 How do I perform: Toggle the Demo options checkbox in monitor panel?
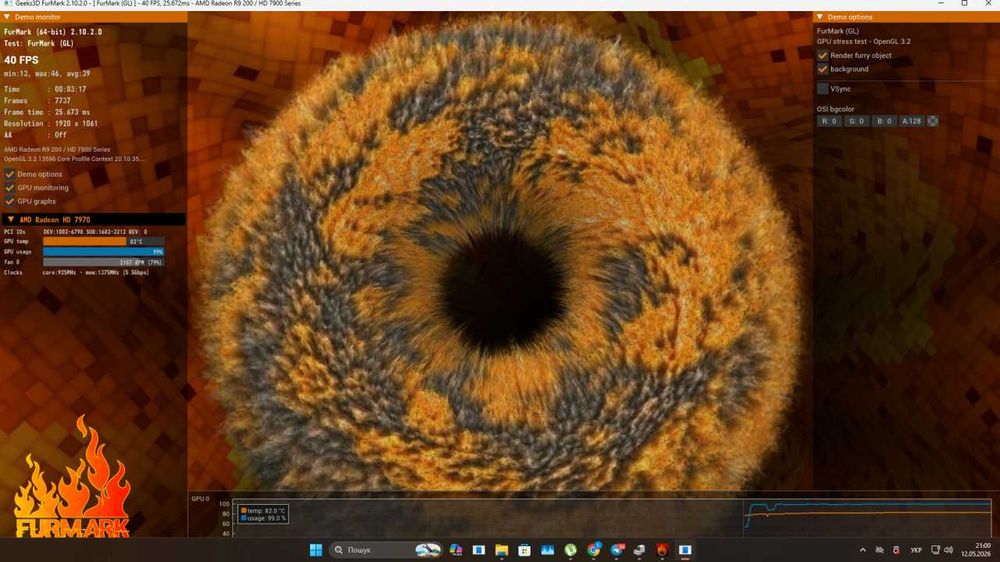point(10,174)
